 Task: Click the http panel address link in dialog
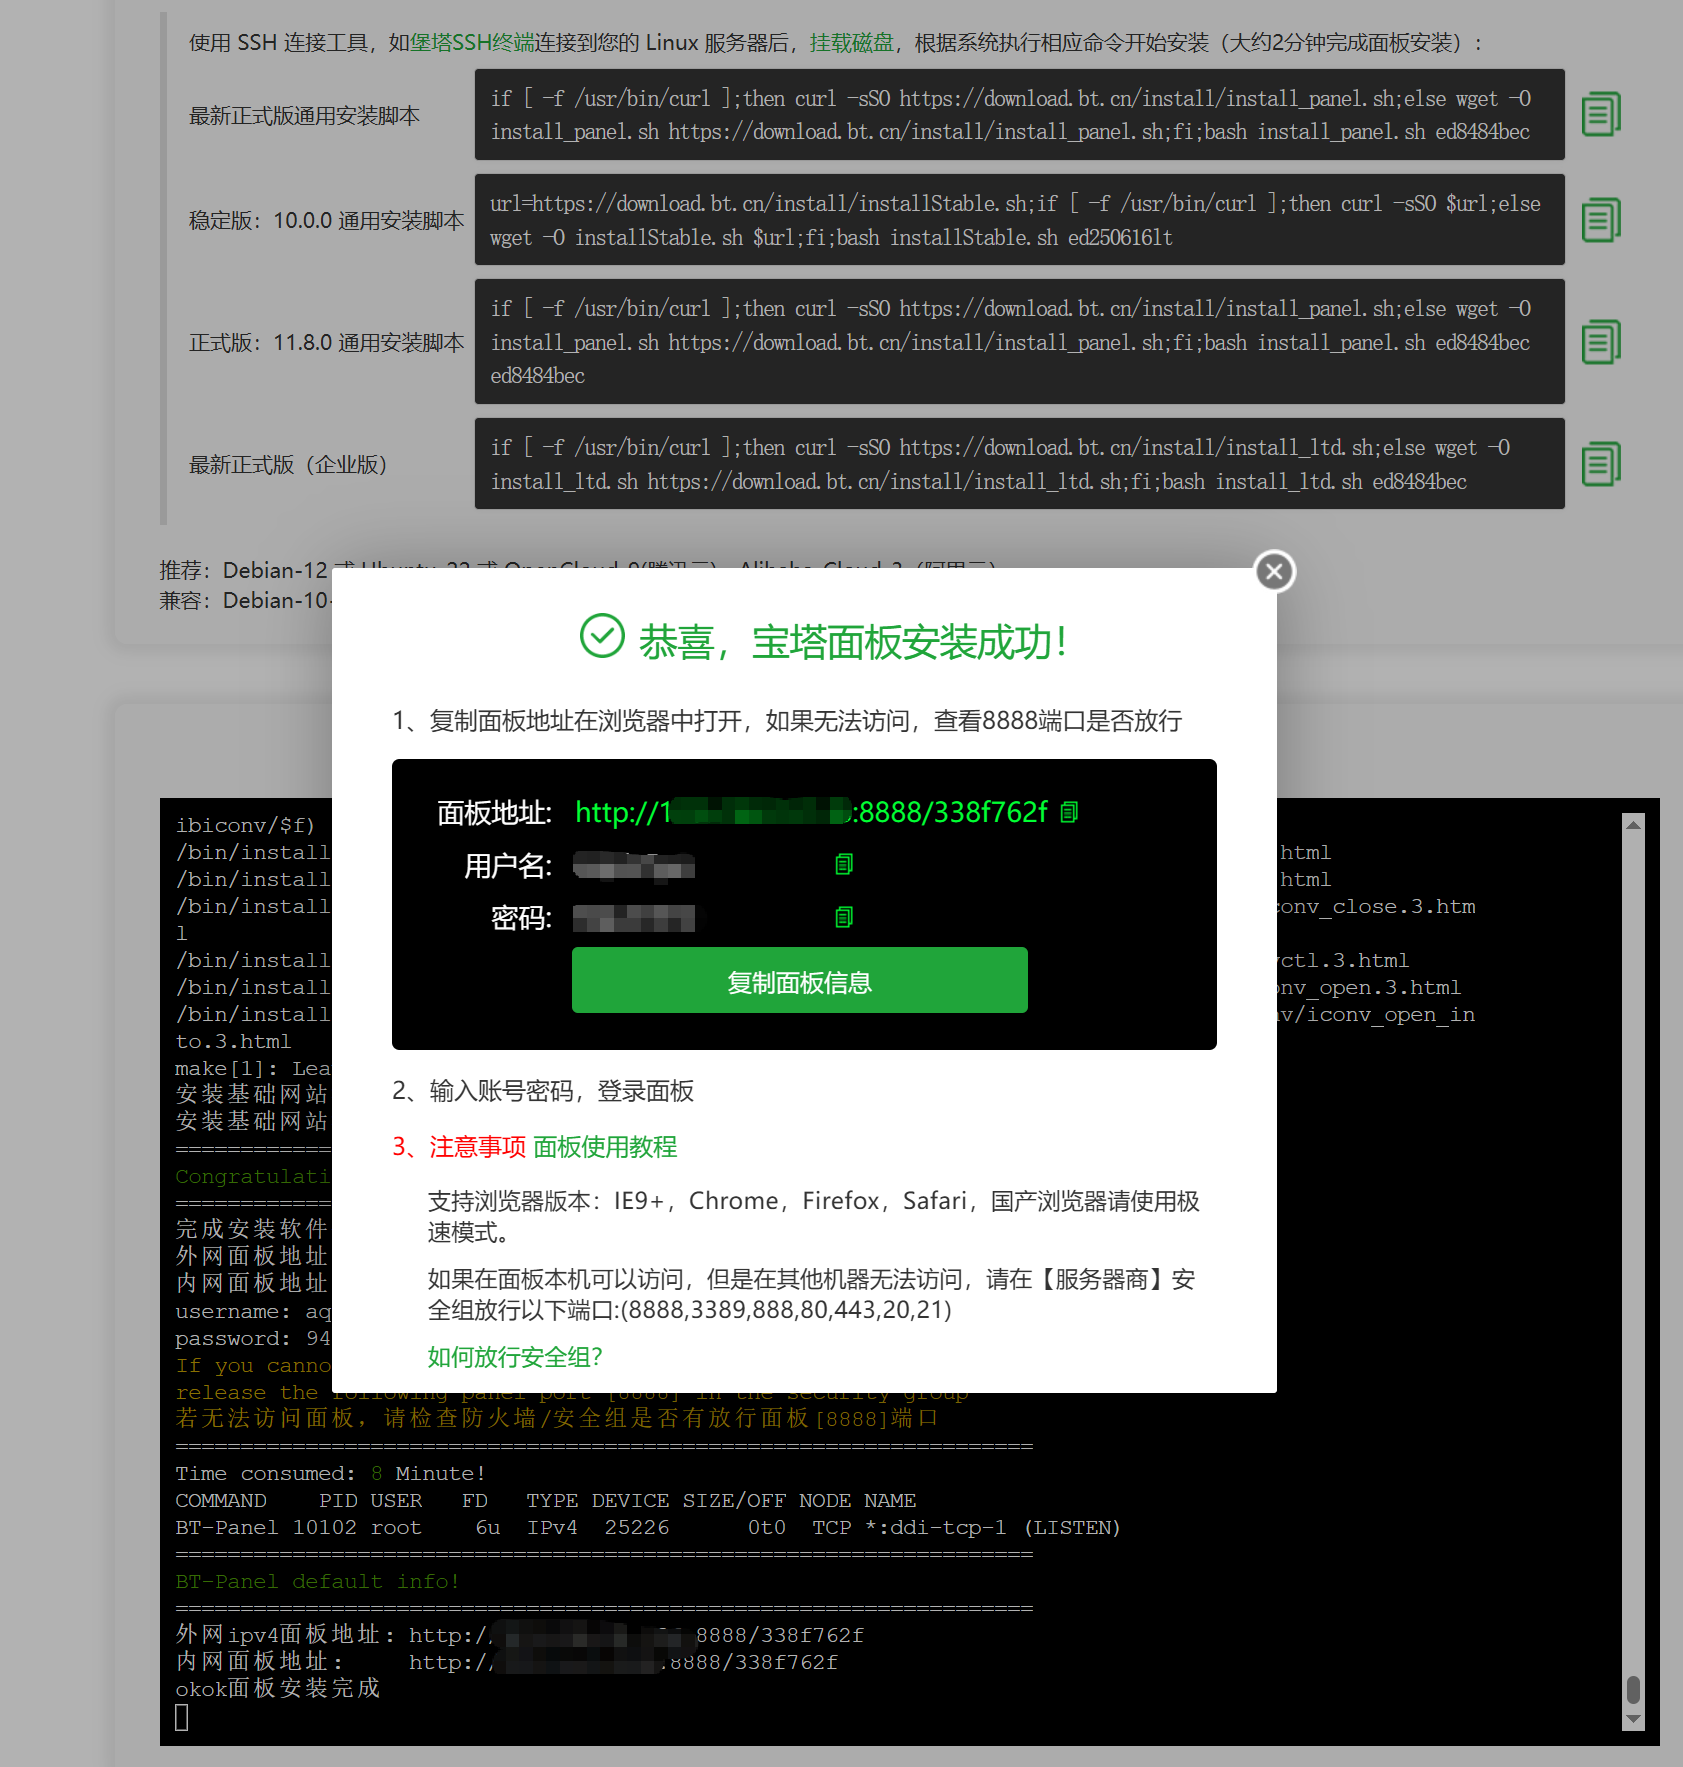click(811, 812)
